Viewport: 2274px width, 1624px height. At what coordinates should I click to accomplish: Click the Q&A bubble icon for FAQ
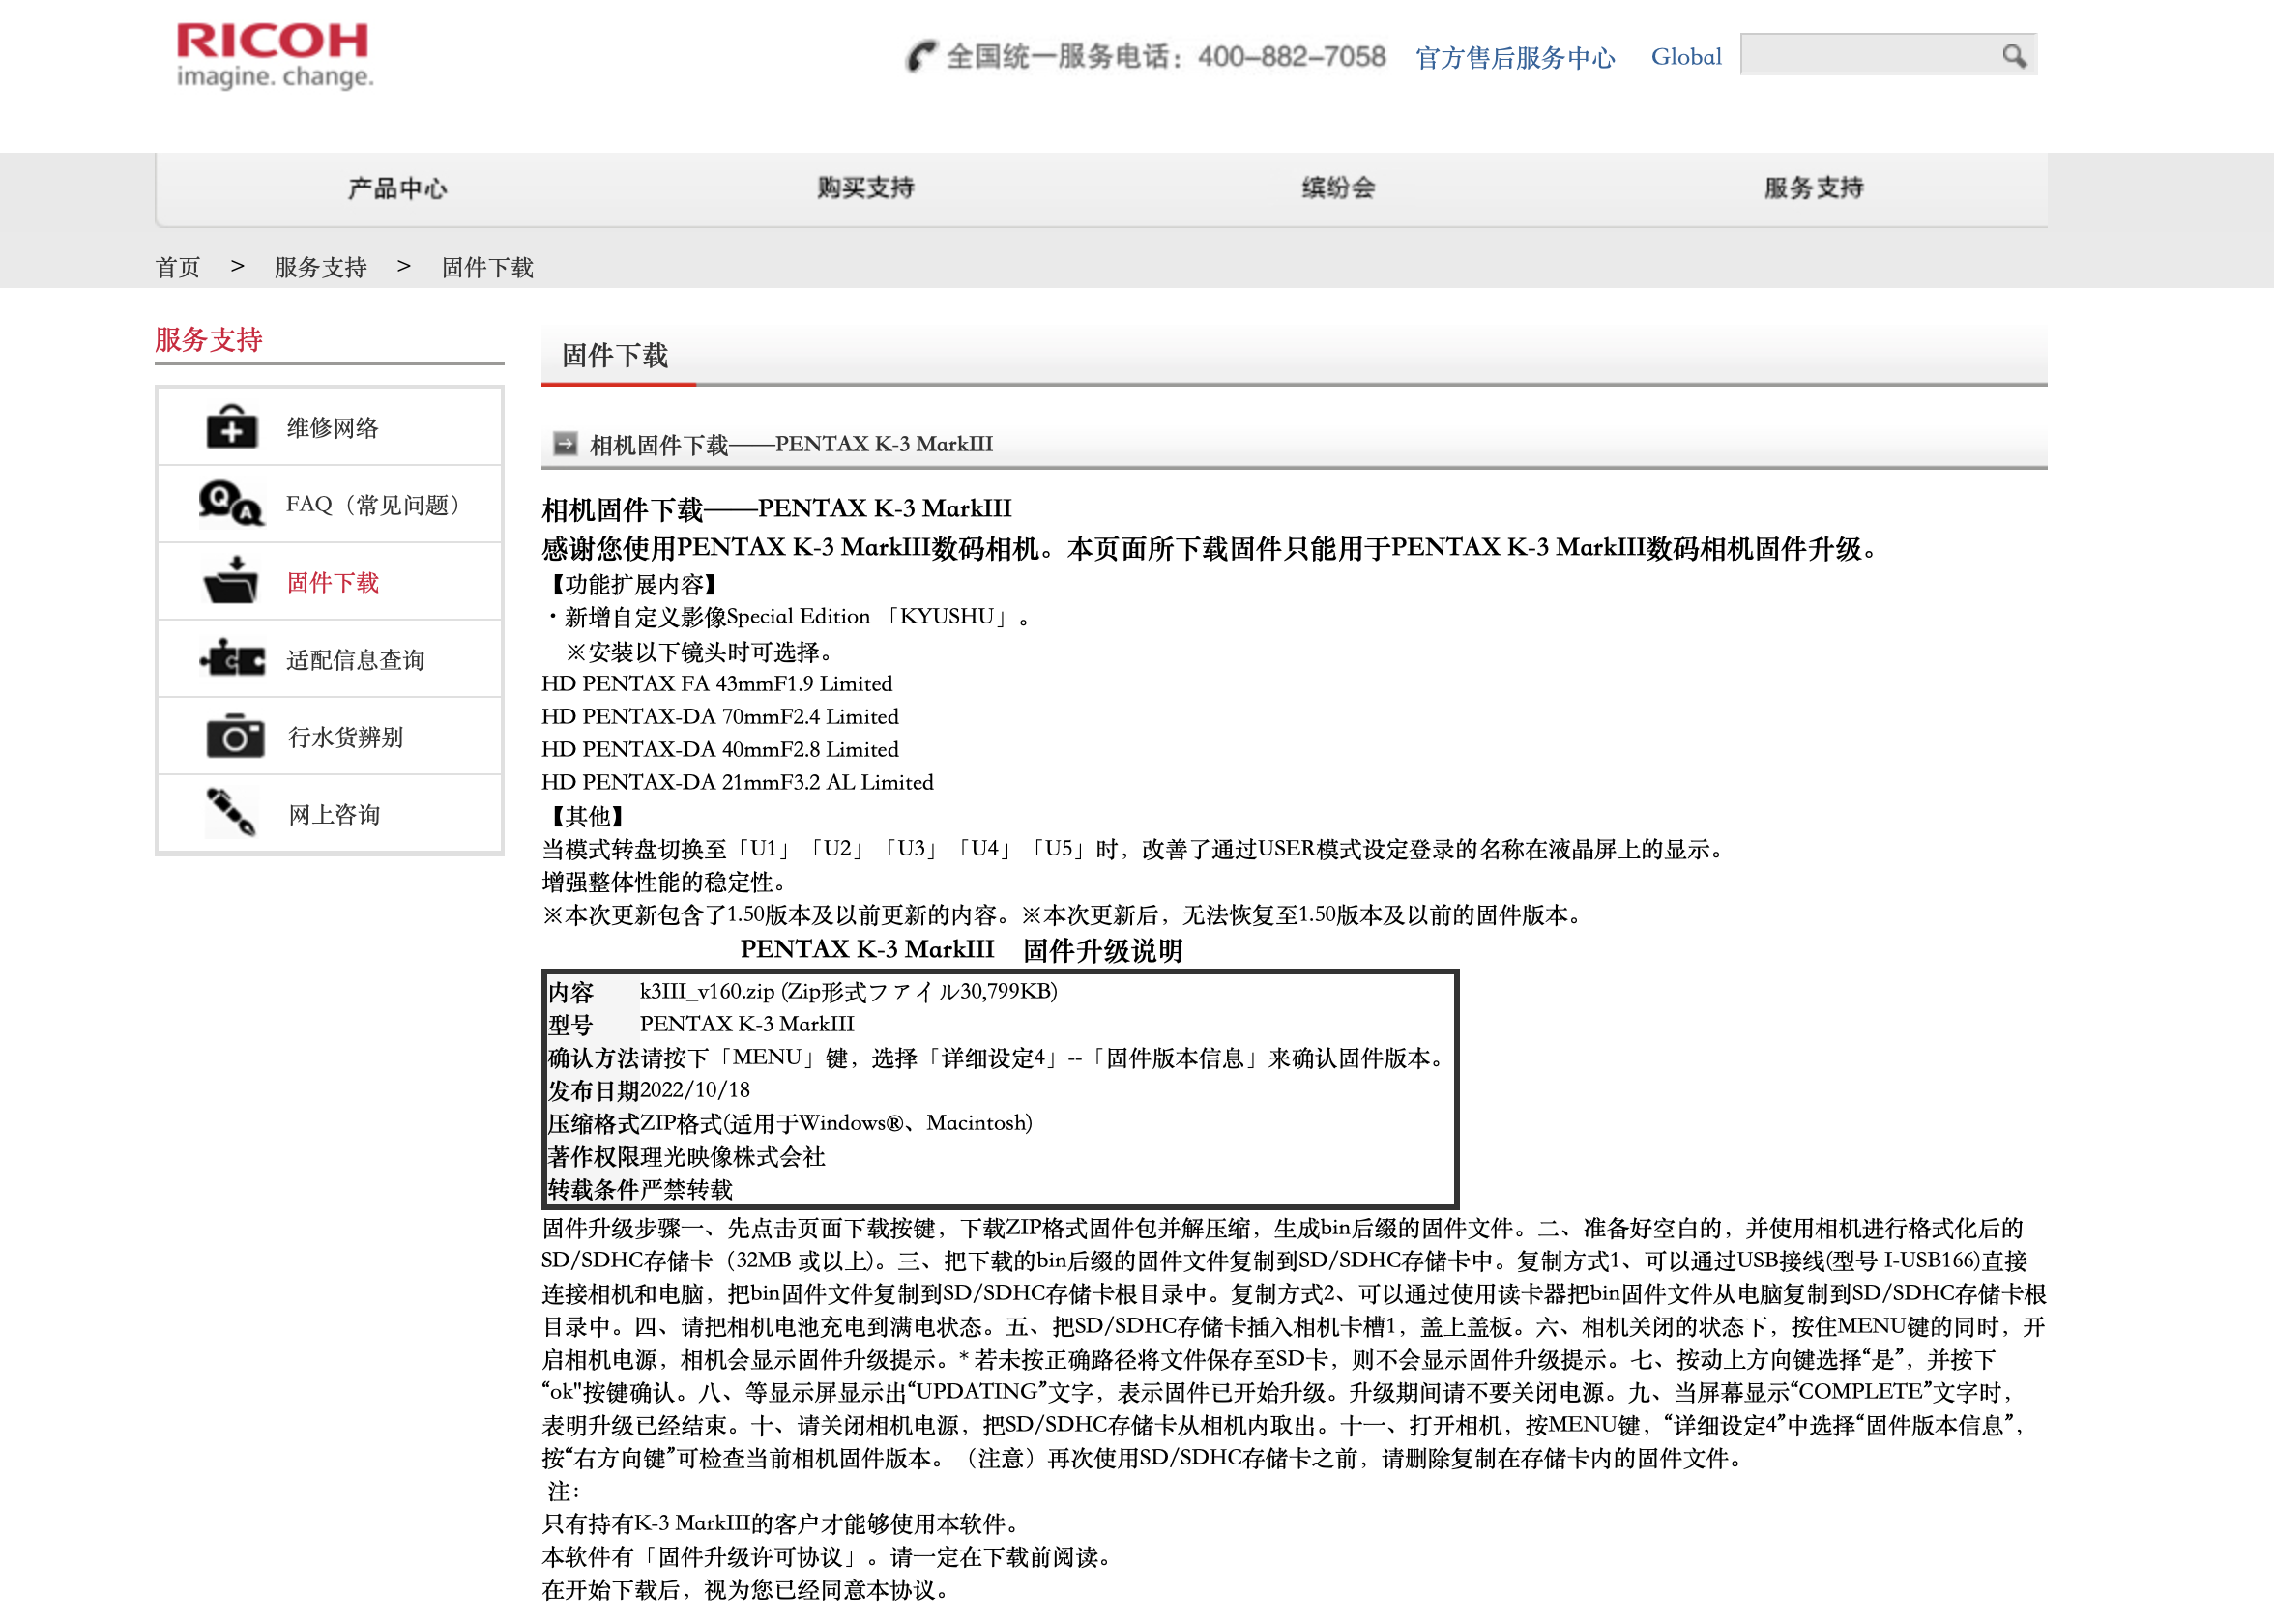coord(231,504)
